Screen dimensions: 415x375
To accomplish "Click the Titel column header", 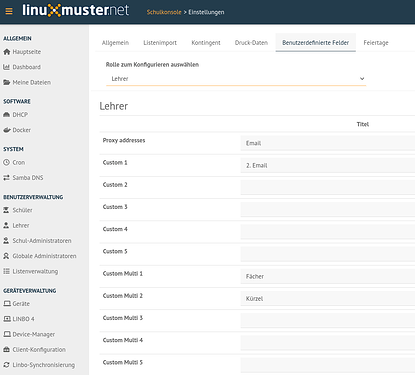I will (363, 124).
